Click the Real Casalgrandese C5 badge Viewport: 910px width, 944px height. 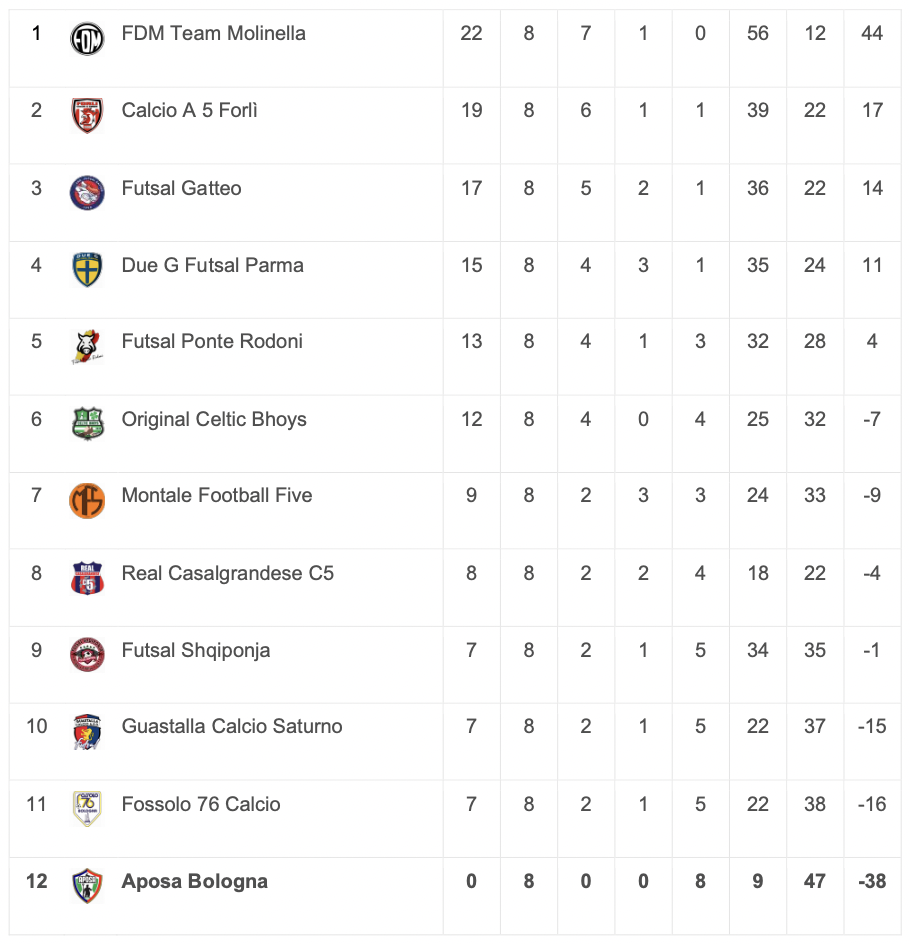click(88, 577)
